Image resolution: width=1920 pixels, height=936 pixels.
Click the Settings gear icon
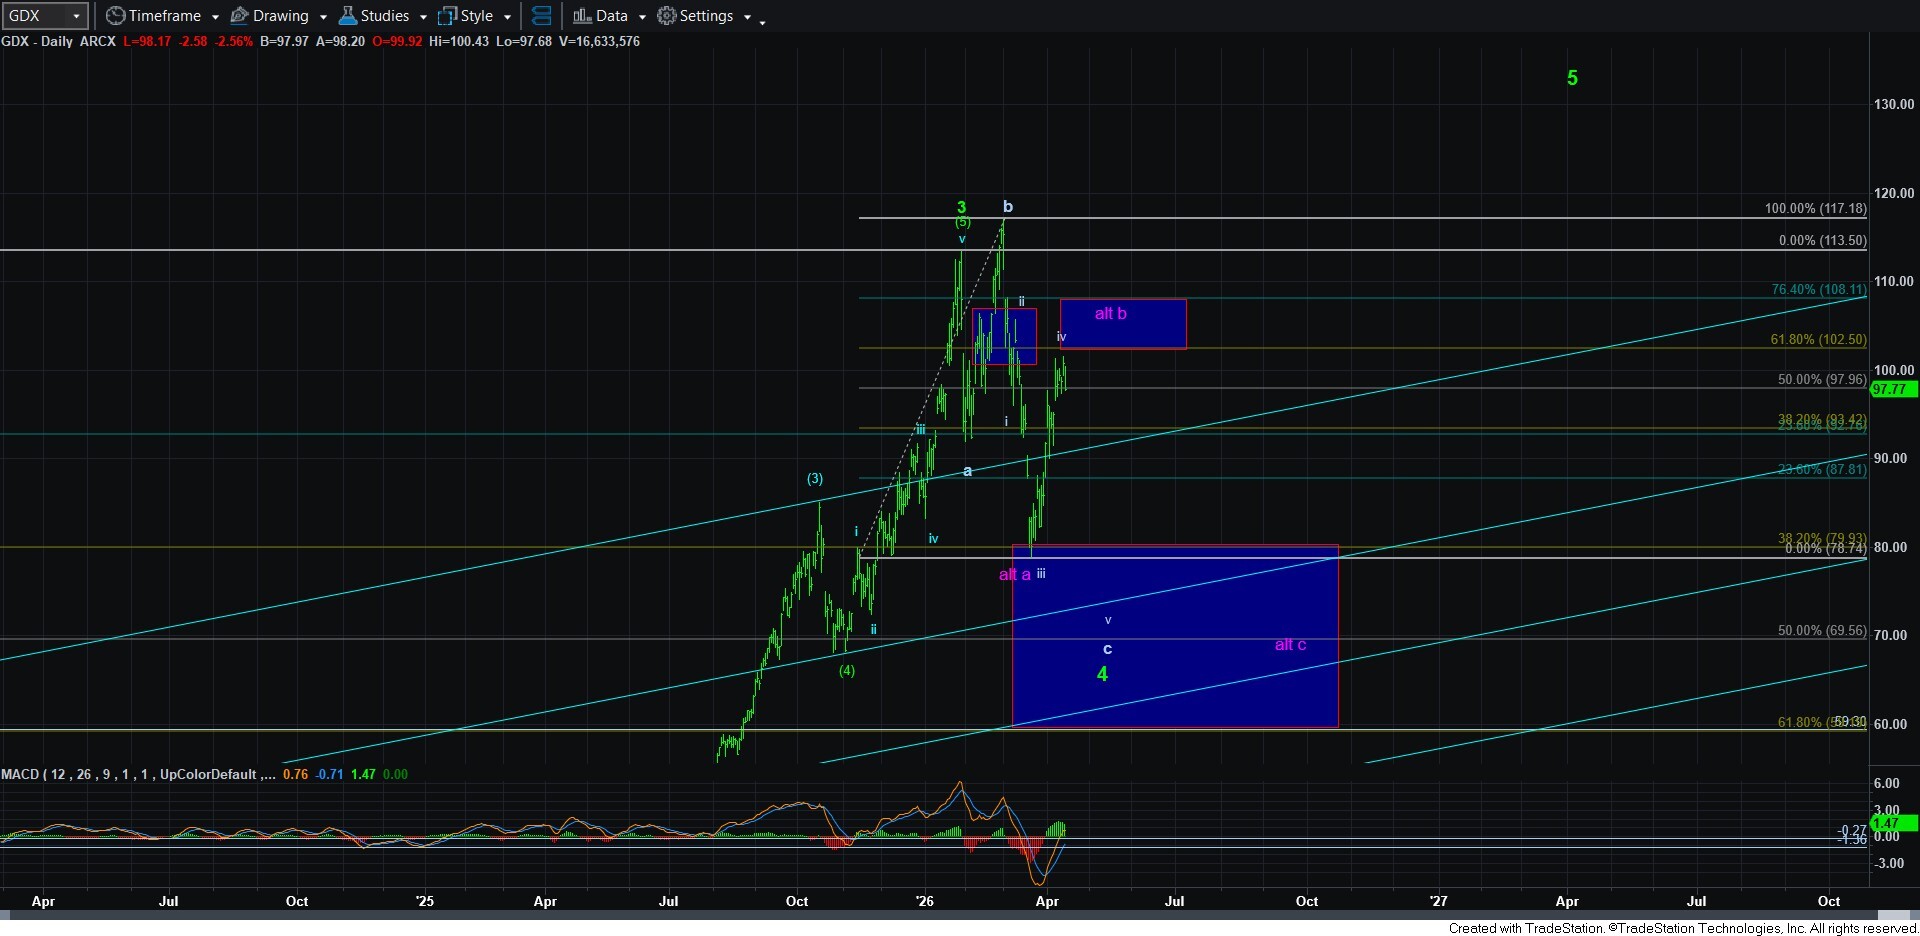(667, 16)
